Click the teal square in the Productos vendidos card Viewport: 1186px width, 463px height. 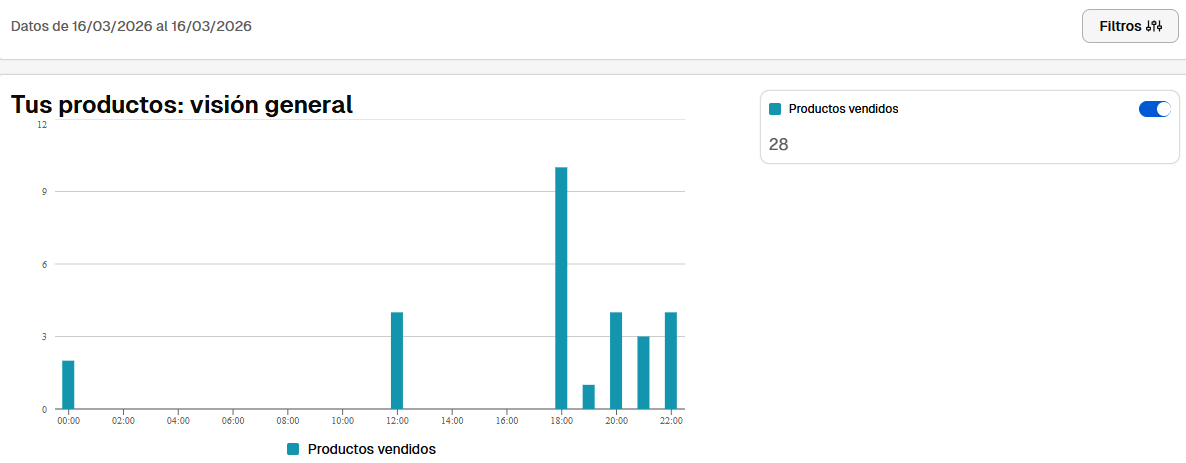pos(775,109)
